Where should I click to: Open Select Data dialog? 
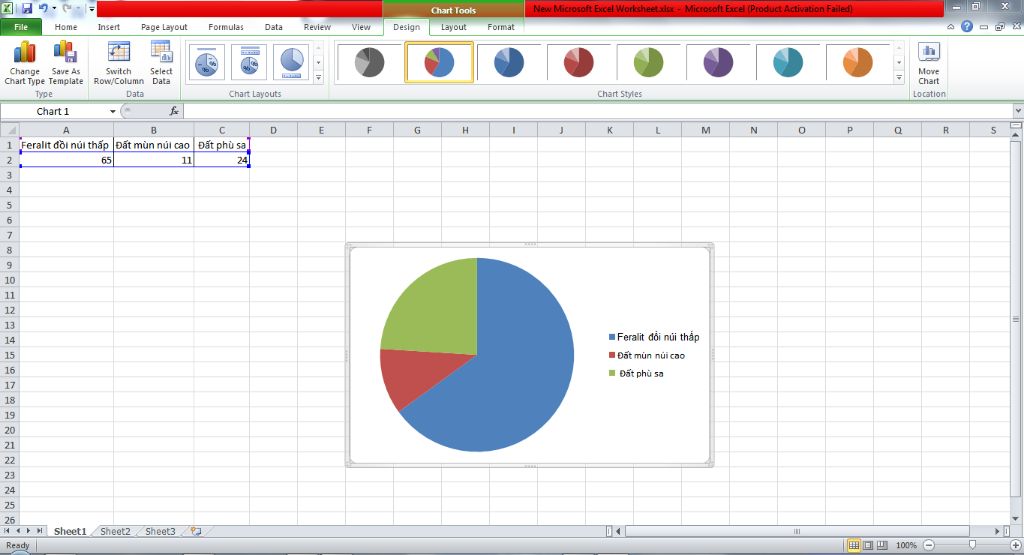point(161,63)
